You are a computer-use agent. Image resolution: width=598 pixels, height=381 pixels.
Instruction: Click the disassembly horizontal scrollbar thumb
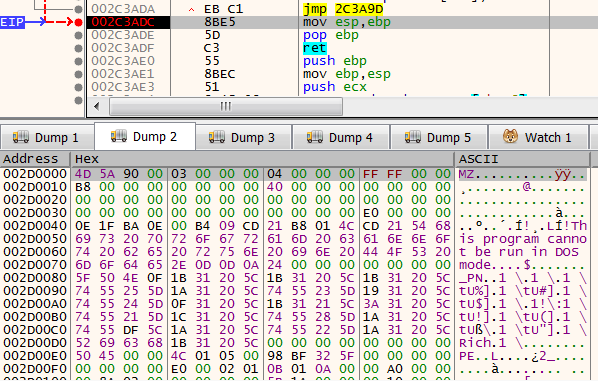[226, 106]
